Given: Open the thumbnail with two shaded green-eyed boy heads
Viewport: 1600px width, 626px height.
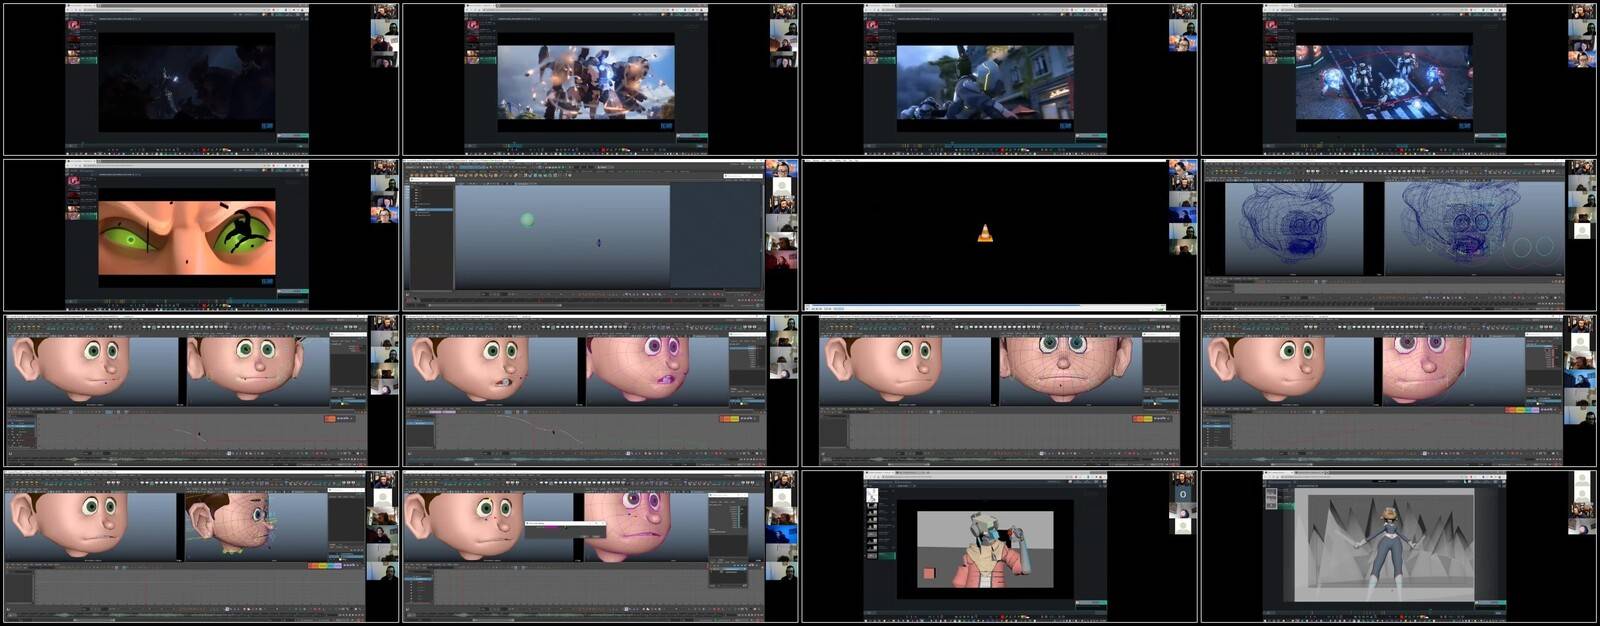Looking at the screenshot, I should [201, 391].
